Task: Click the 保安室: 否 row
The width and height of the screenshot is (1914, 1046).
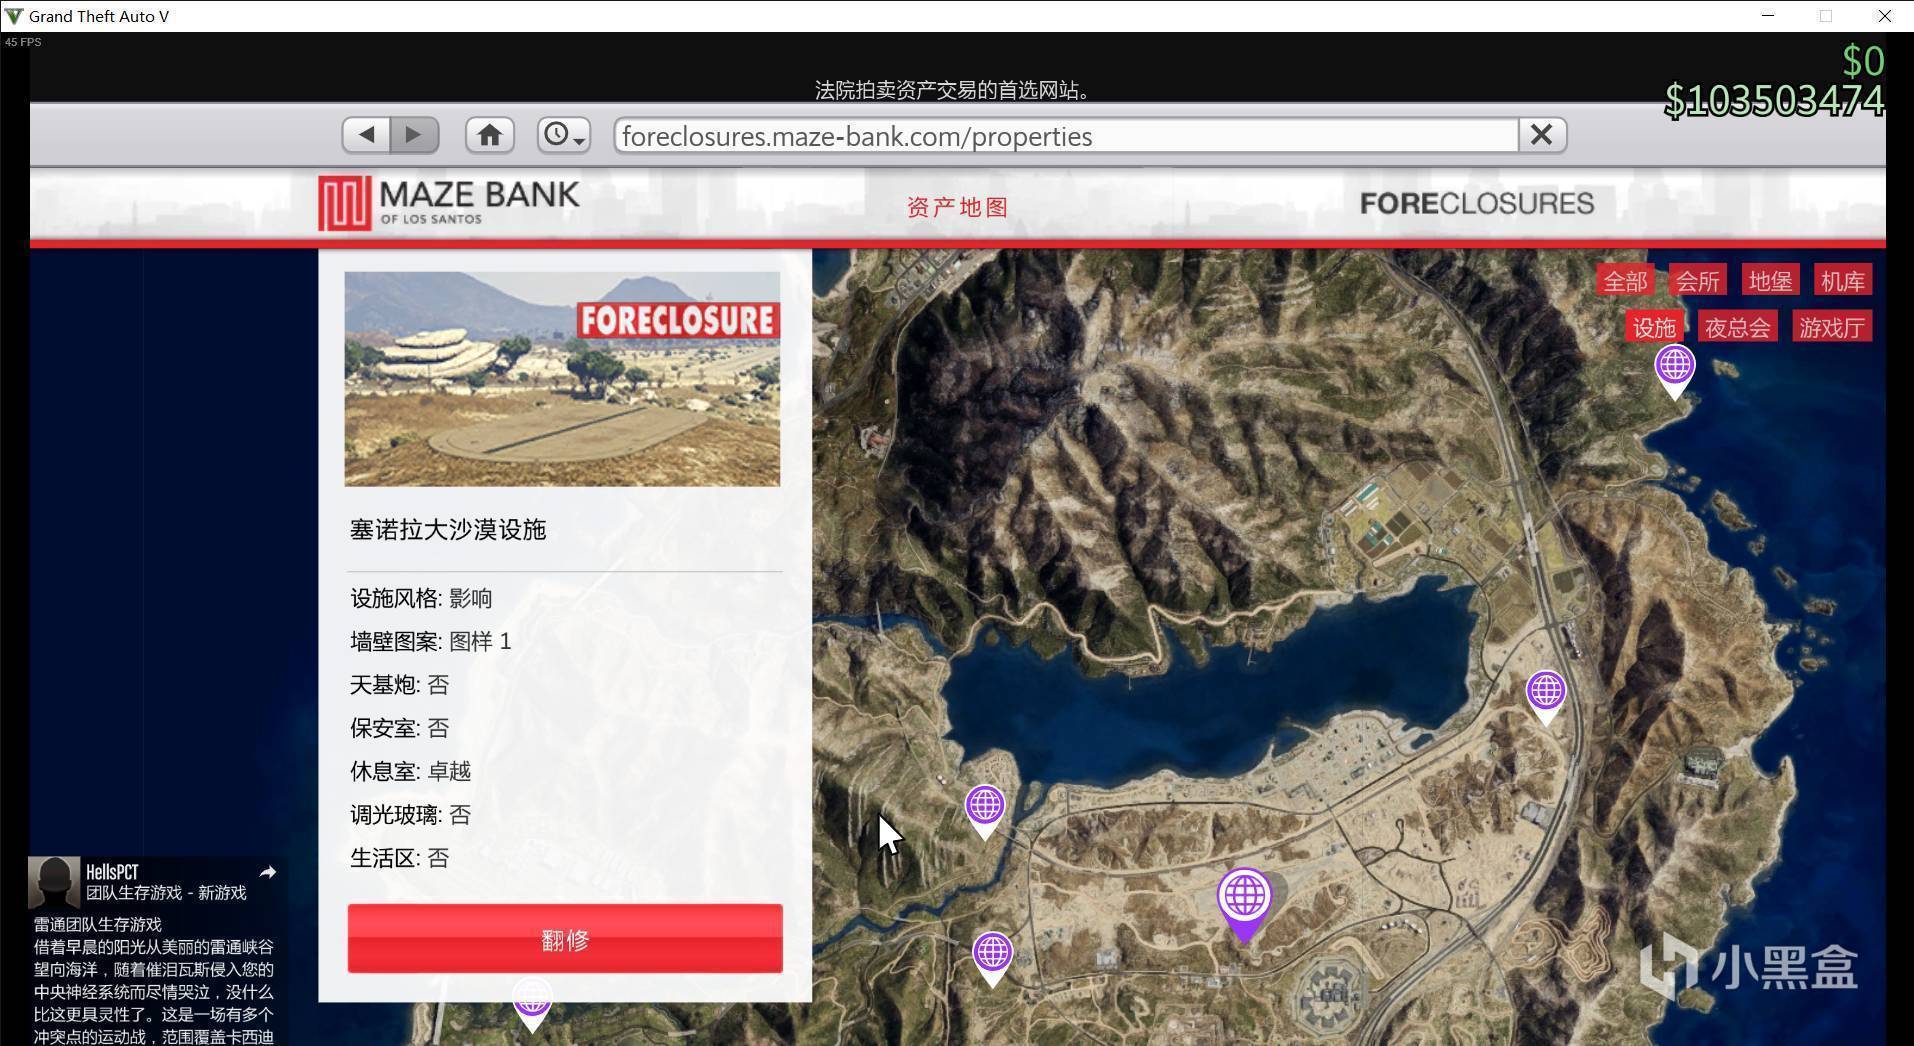Action: pos(400,728)
